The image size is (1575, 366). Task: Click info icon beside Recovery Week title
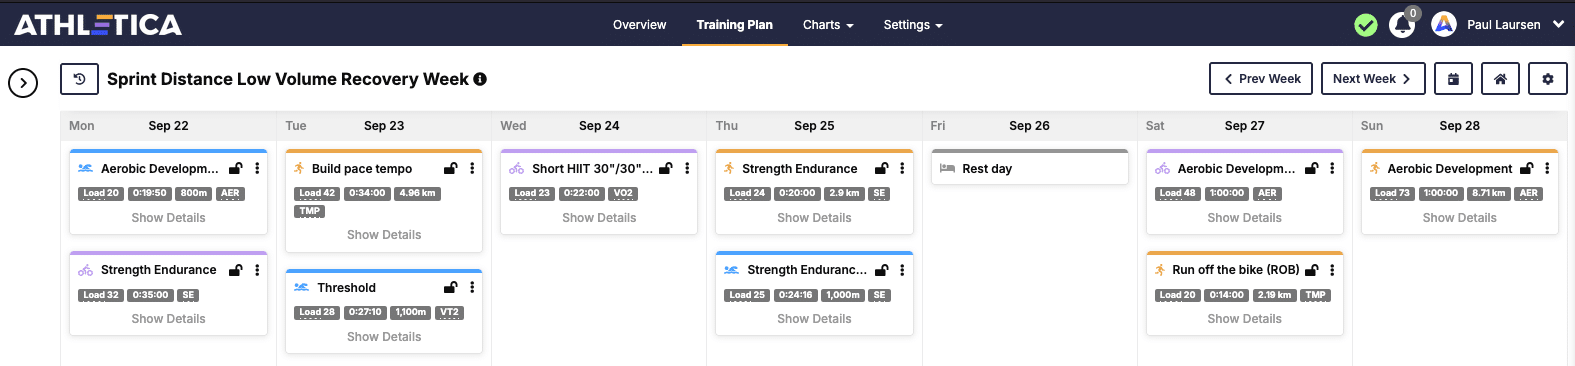[x=480, y=79]
